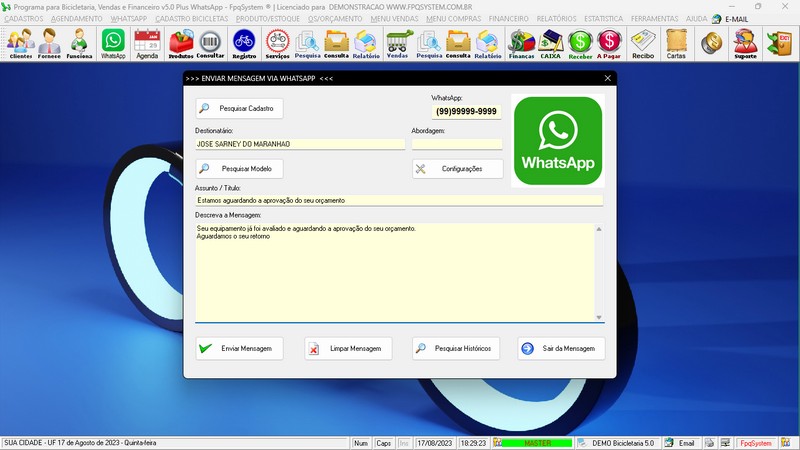The height and width of the screenshot is (450, 800).
Task: Click message box scroll down arrow
Action: [599, 317]
